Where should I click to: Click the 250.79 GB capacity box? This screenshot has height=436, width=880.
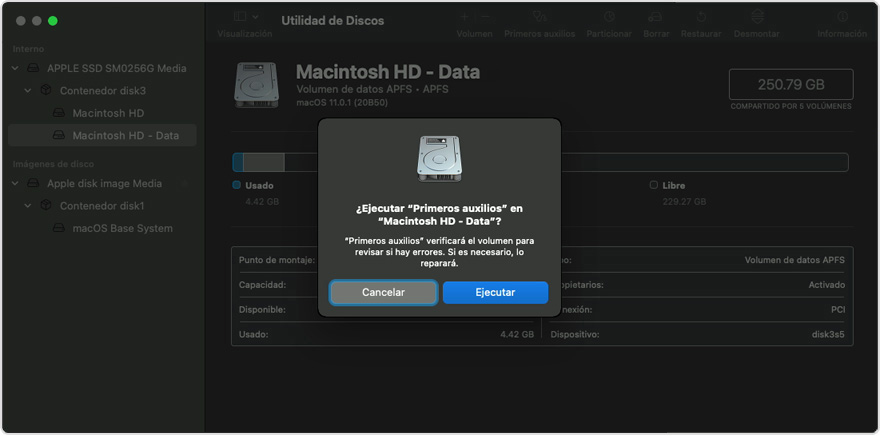790,84
